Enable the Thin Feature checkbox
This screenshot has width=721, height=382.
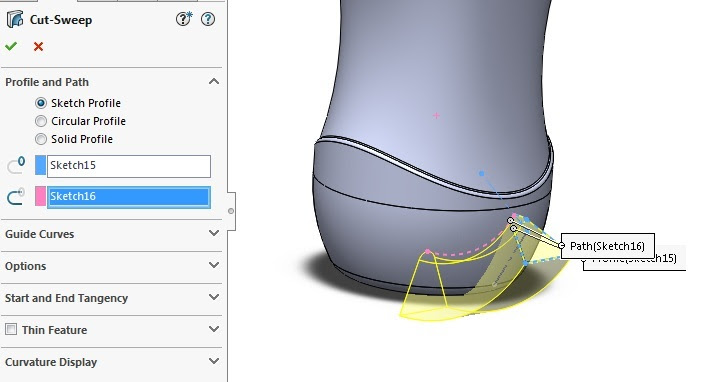(11, 330)
